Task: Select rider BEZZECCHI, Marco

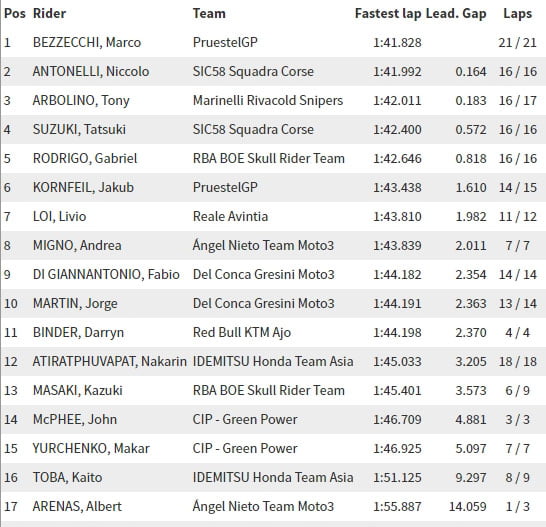Action: [87, 42]
